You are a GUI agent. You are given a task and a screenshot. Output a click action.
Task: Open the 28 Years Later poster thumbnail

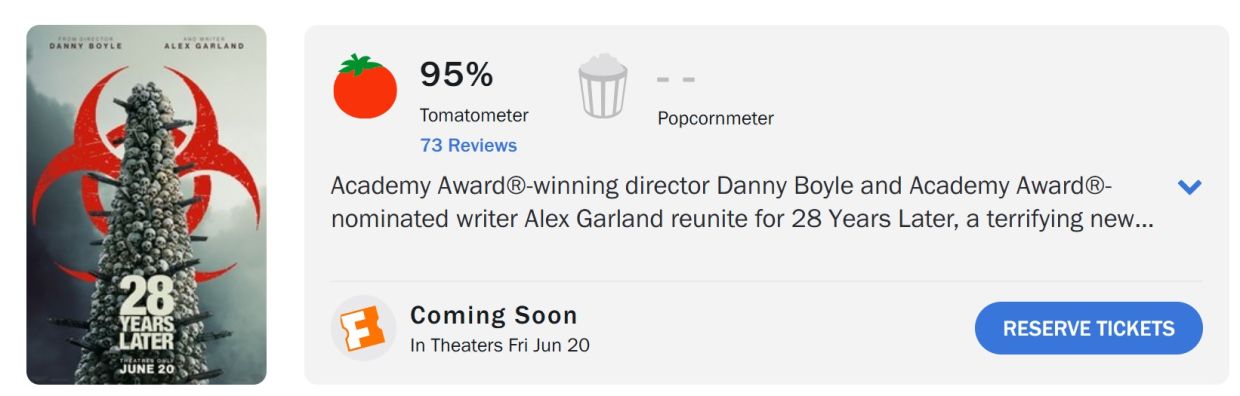[x=146, y=205]
